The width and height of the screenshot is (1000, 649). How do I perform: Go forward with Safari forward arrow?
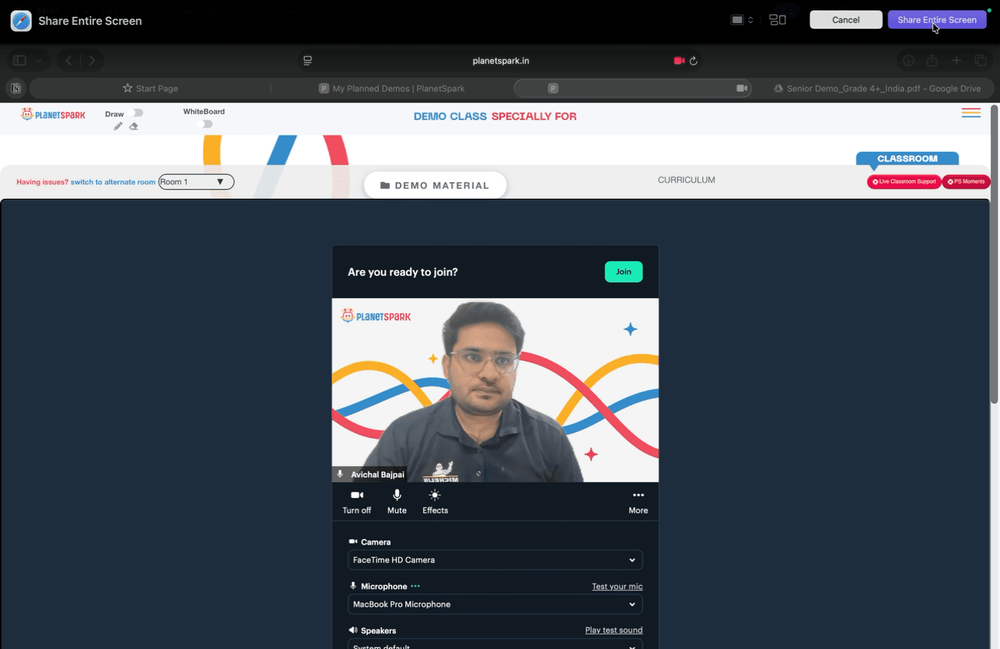tap(92, 61)
